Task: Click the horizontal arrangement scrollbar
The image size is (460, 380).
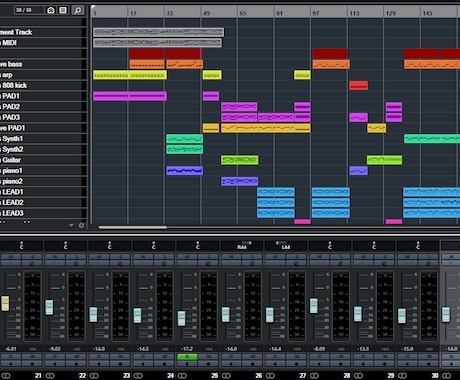Action: point(133,227)
